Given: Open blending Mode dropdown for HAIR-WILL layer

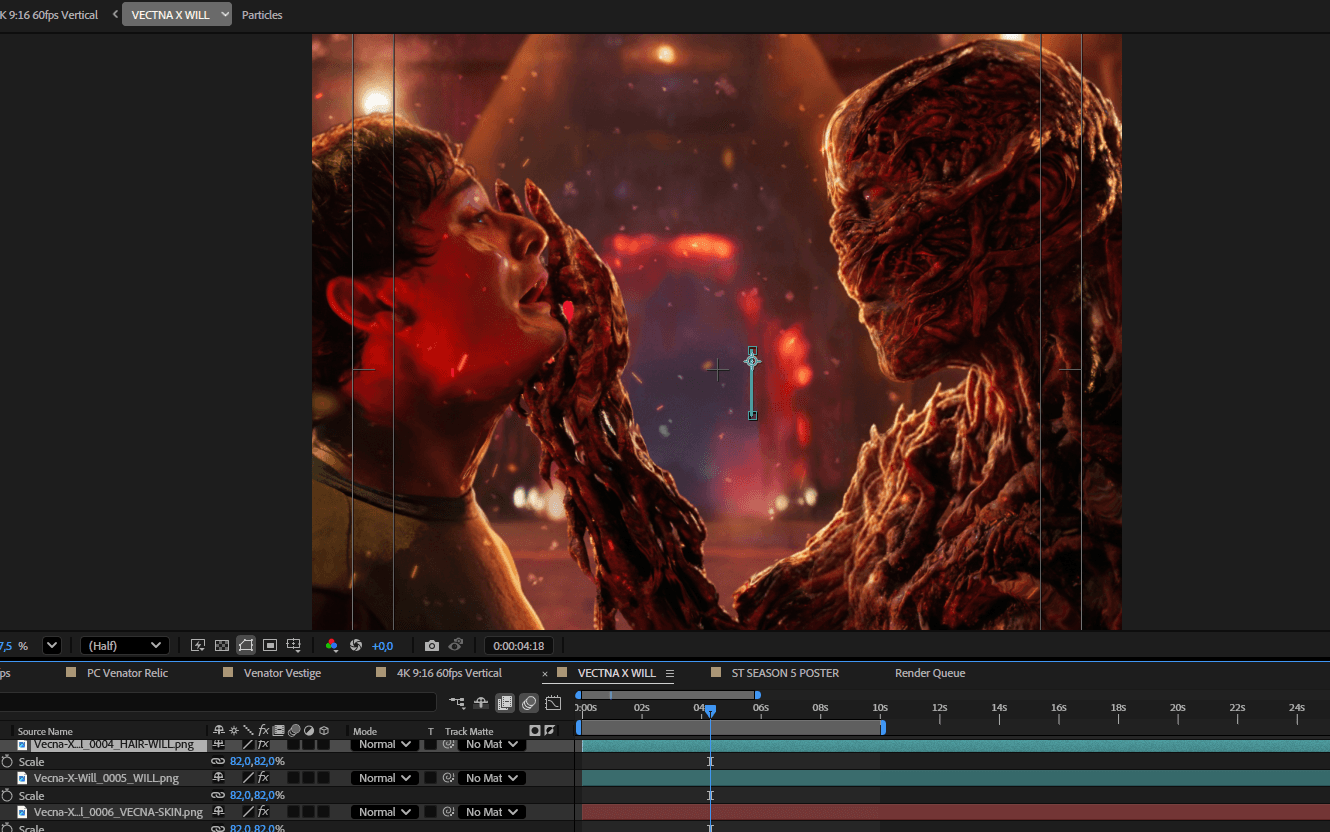Looking at the screenshot, I should (x=384, y=744).
